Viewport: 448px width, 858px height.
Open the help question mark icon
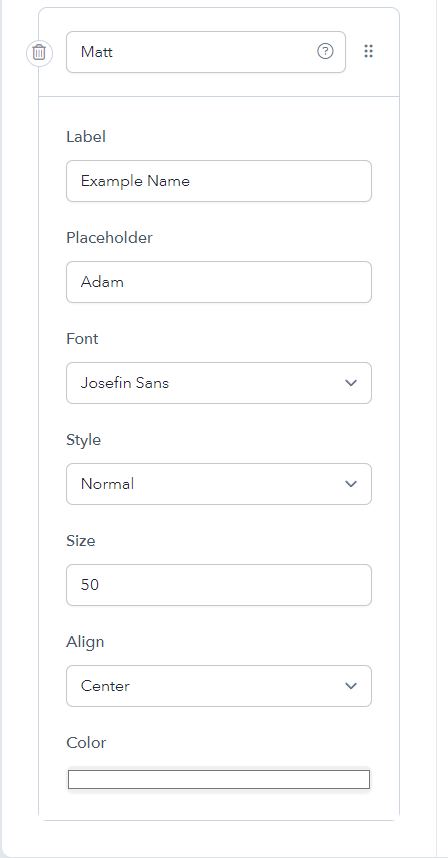point(325,51)
